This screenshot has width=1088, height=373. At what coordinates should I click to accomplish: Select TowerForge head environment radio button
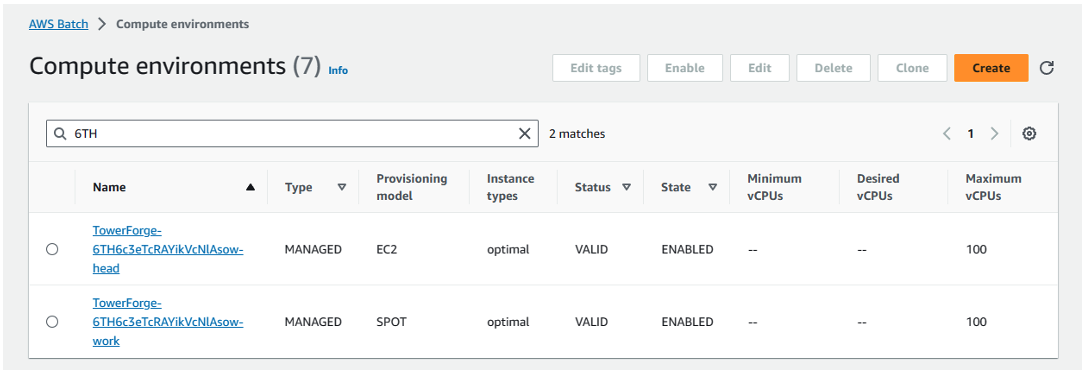[x=52, y=250]
